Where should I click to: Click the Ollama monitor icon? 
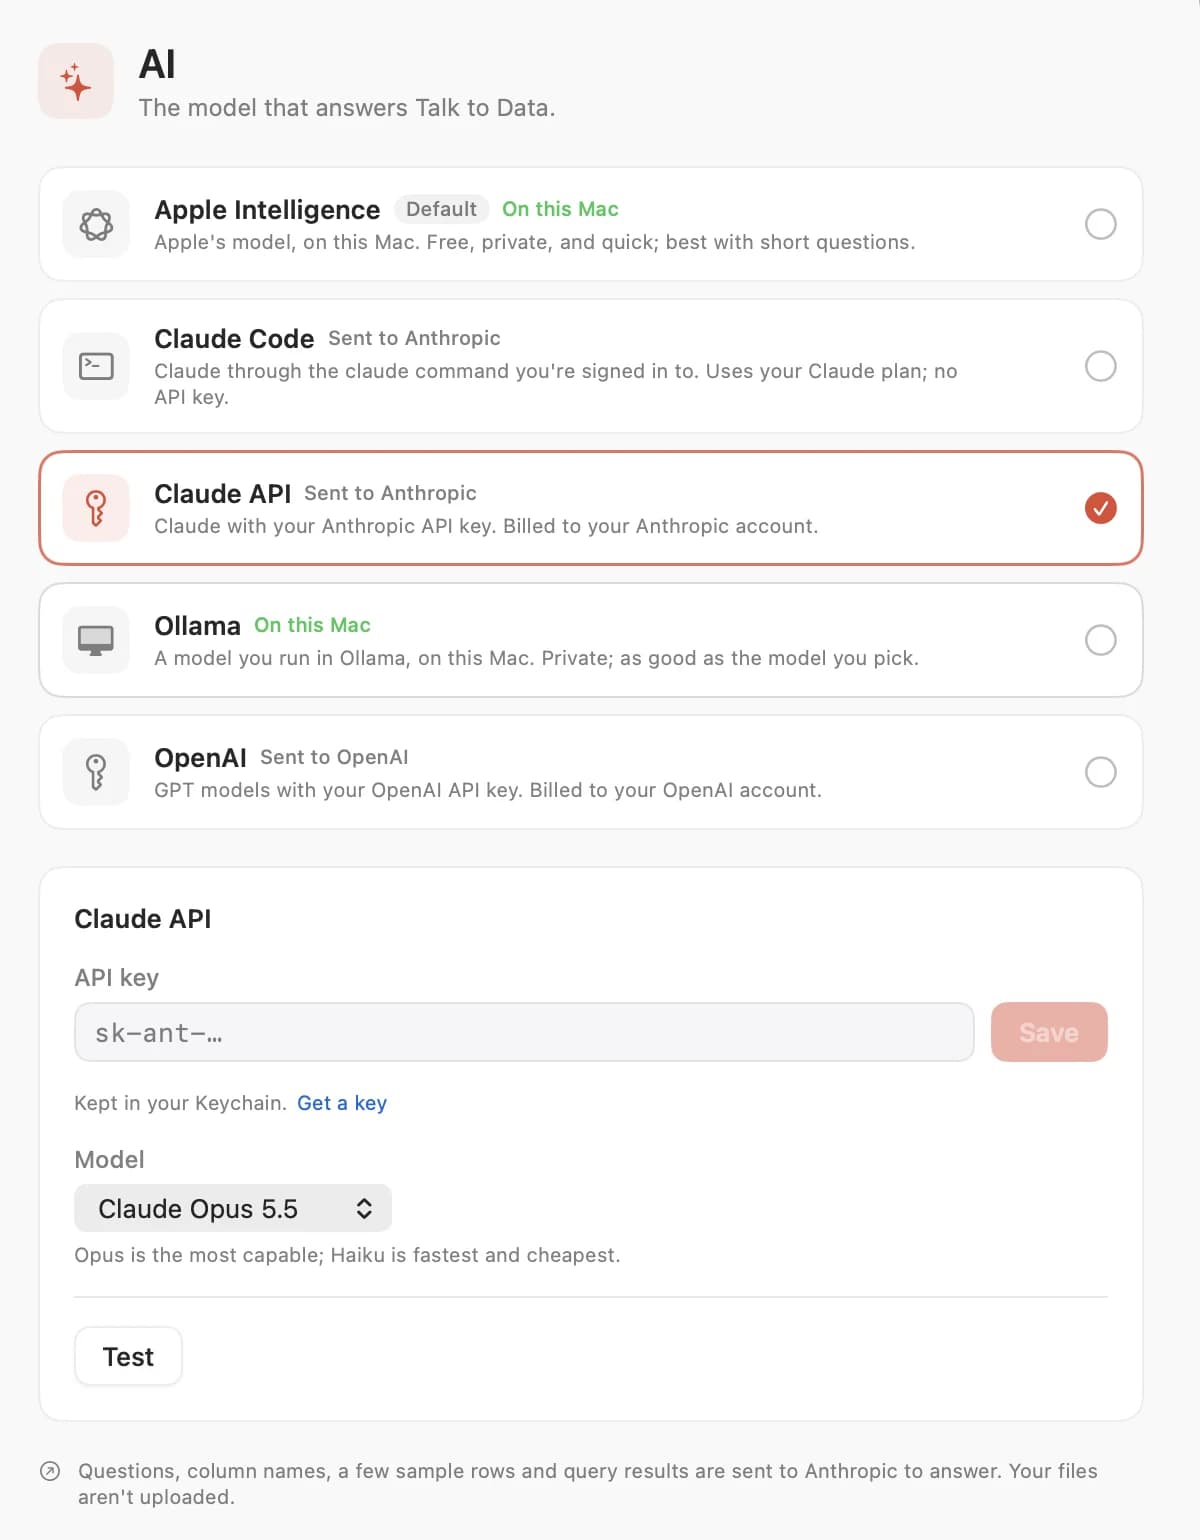(x=96, y=640)
